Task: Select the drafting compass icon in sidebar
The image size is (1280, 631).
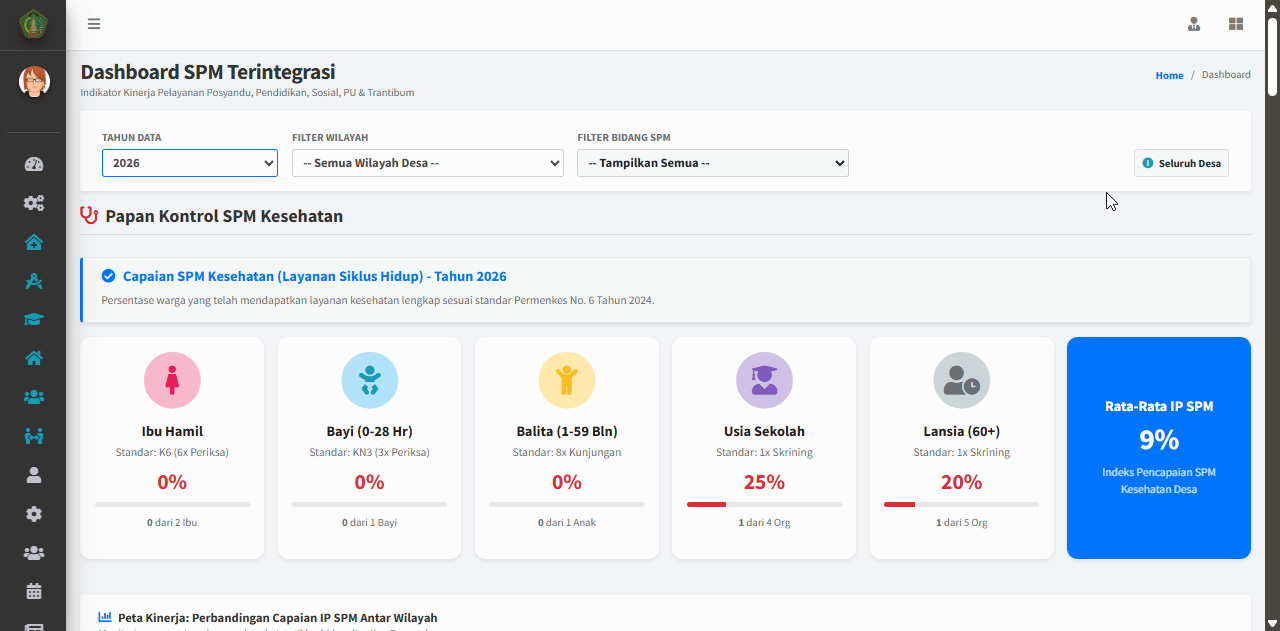Action: (x=34, y=281)
